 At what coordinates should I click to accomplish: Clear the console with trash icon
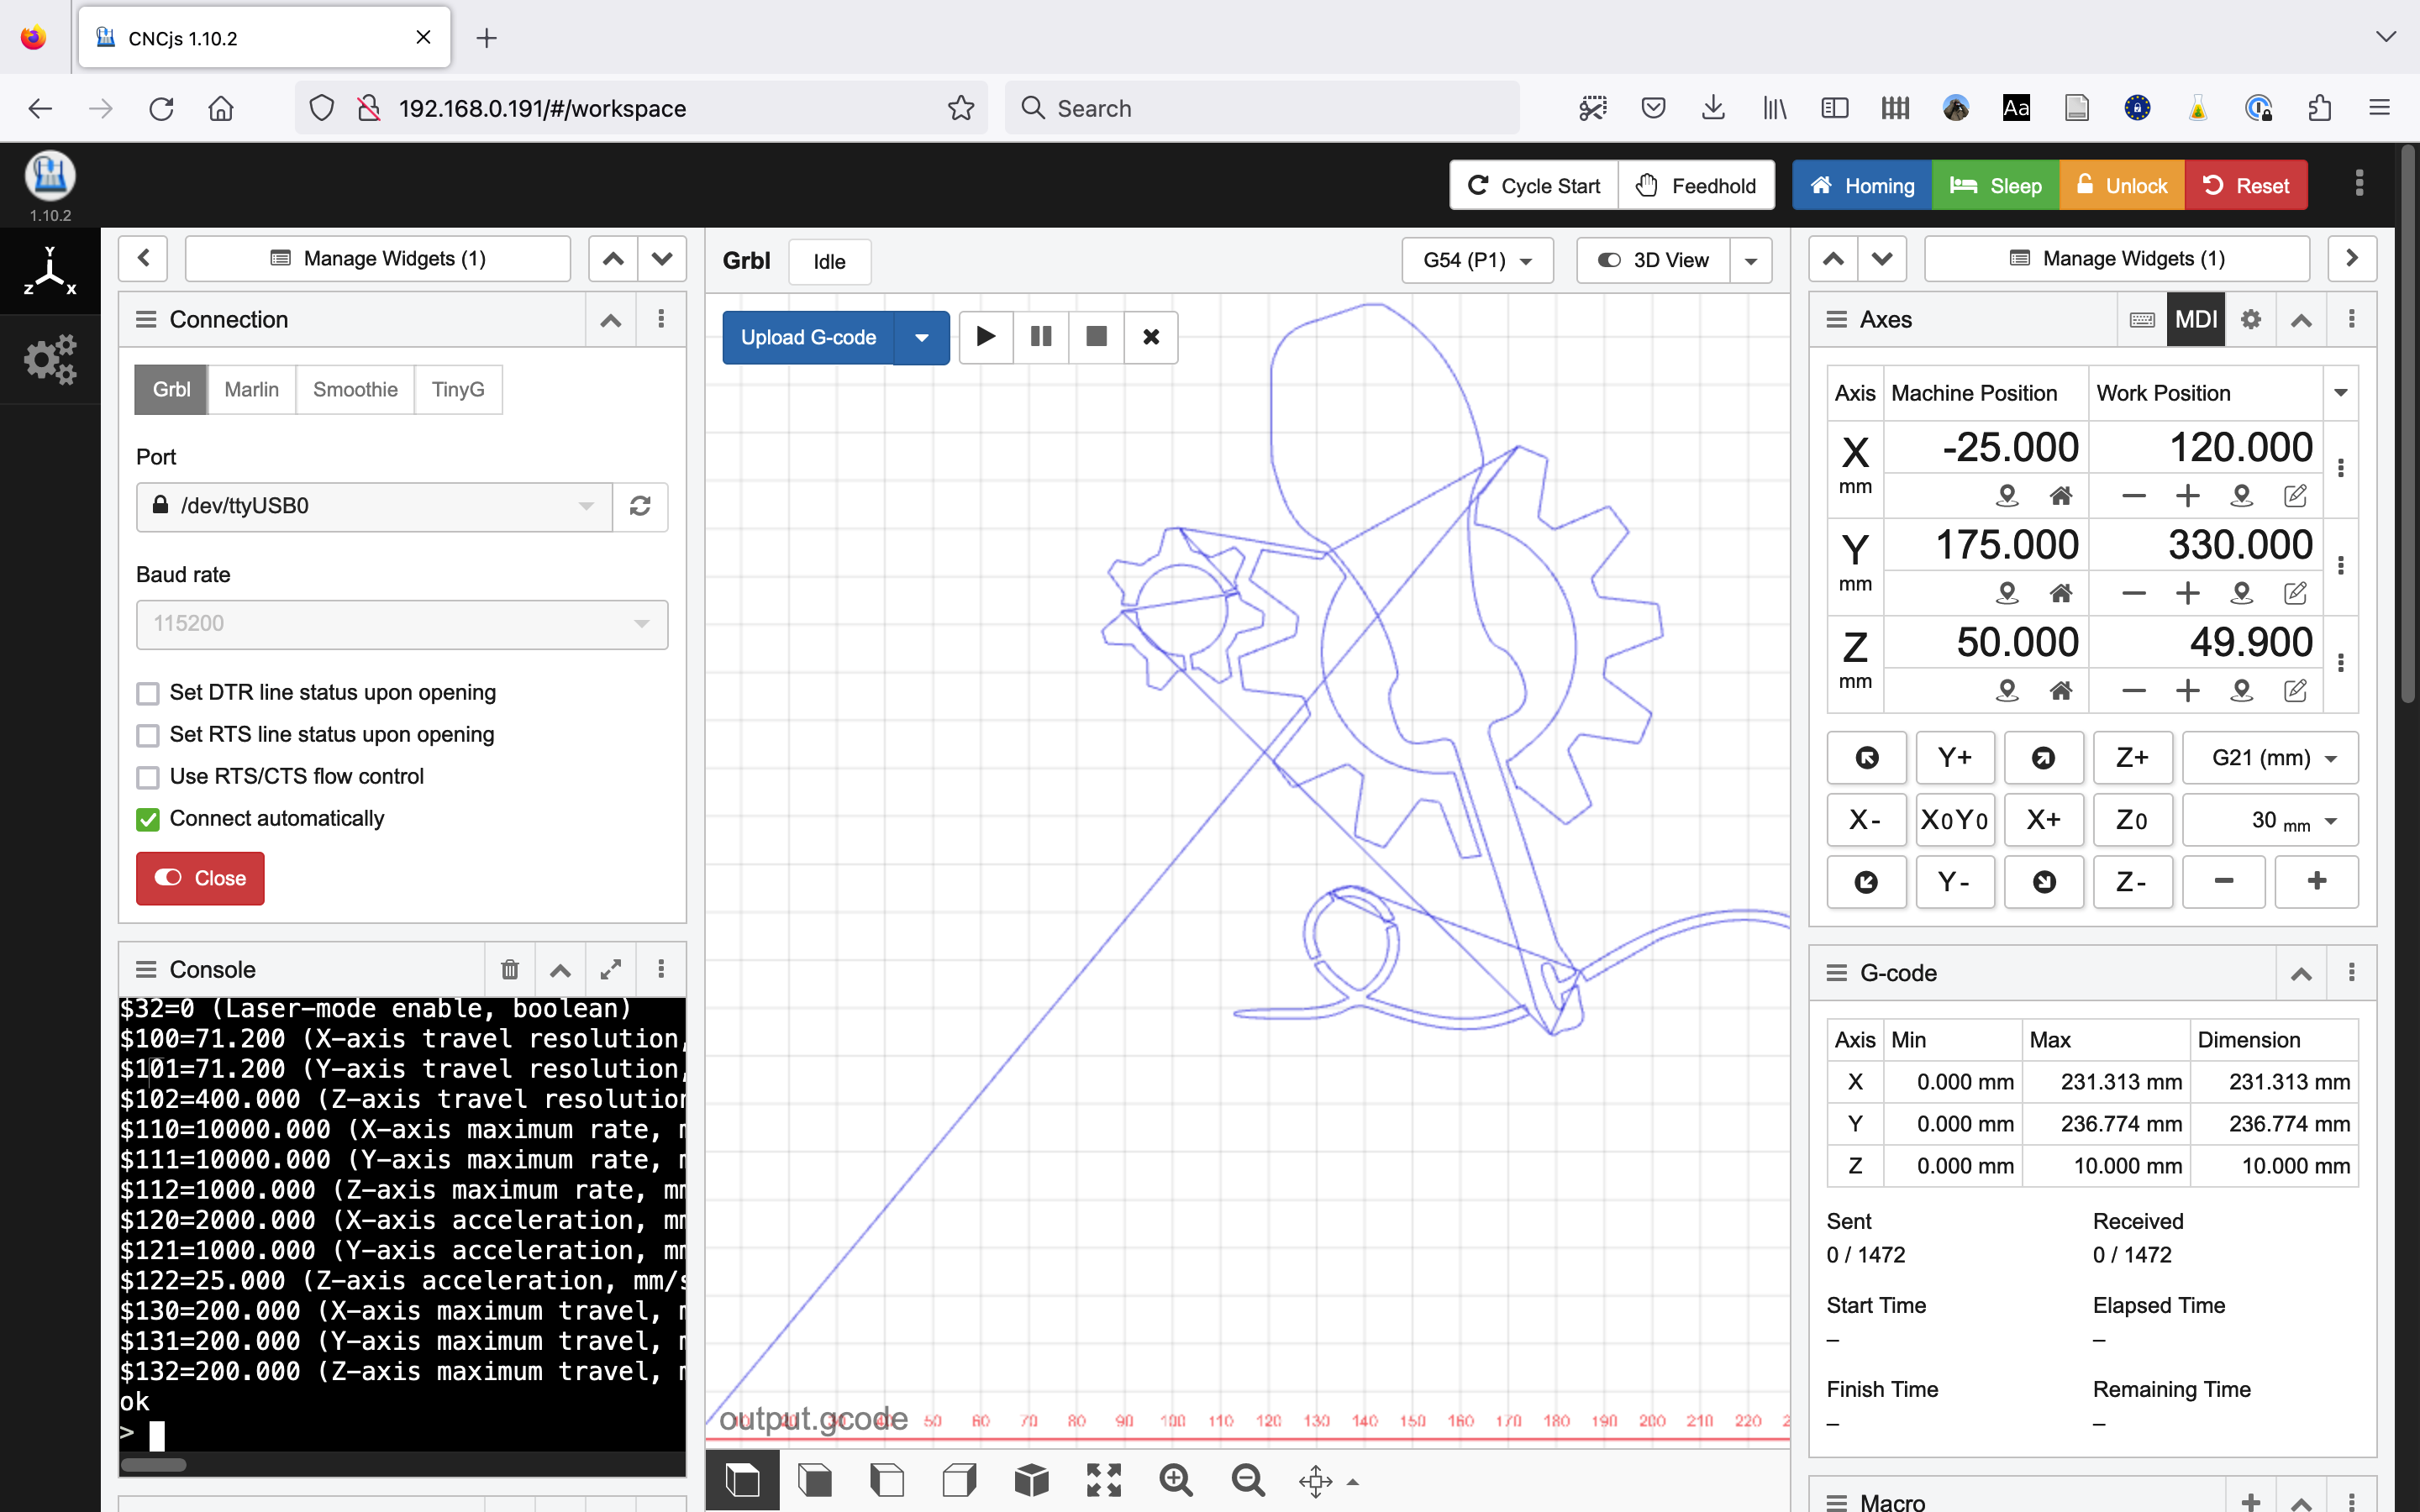510,969
